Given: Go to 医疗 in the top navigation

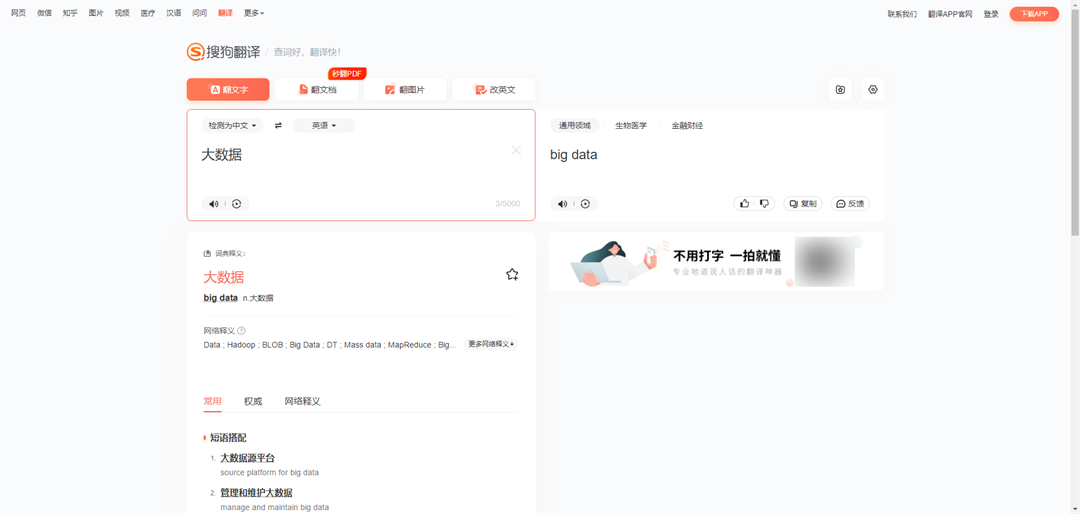Looking at the screenshot, I should 147,13.
